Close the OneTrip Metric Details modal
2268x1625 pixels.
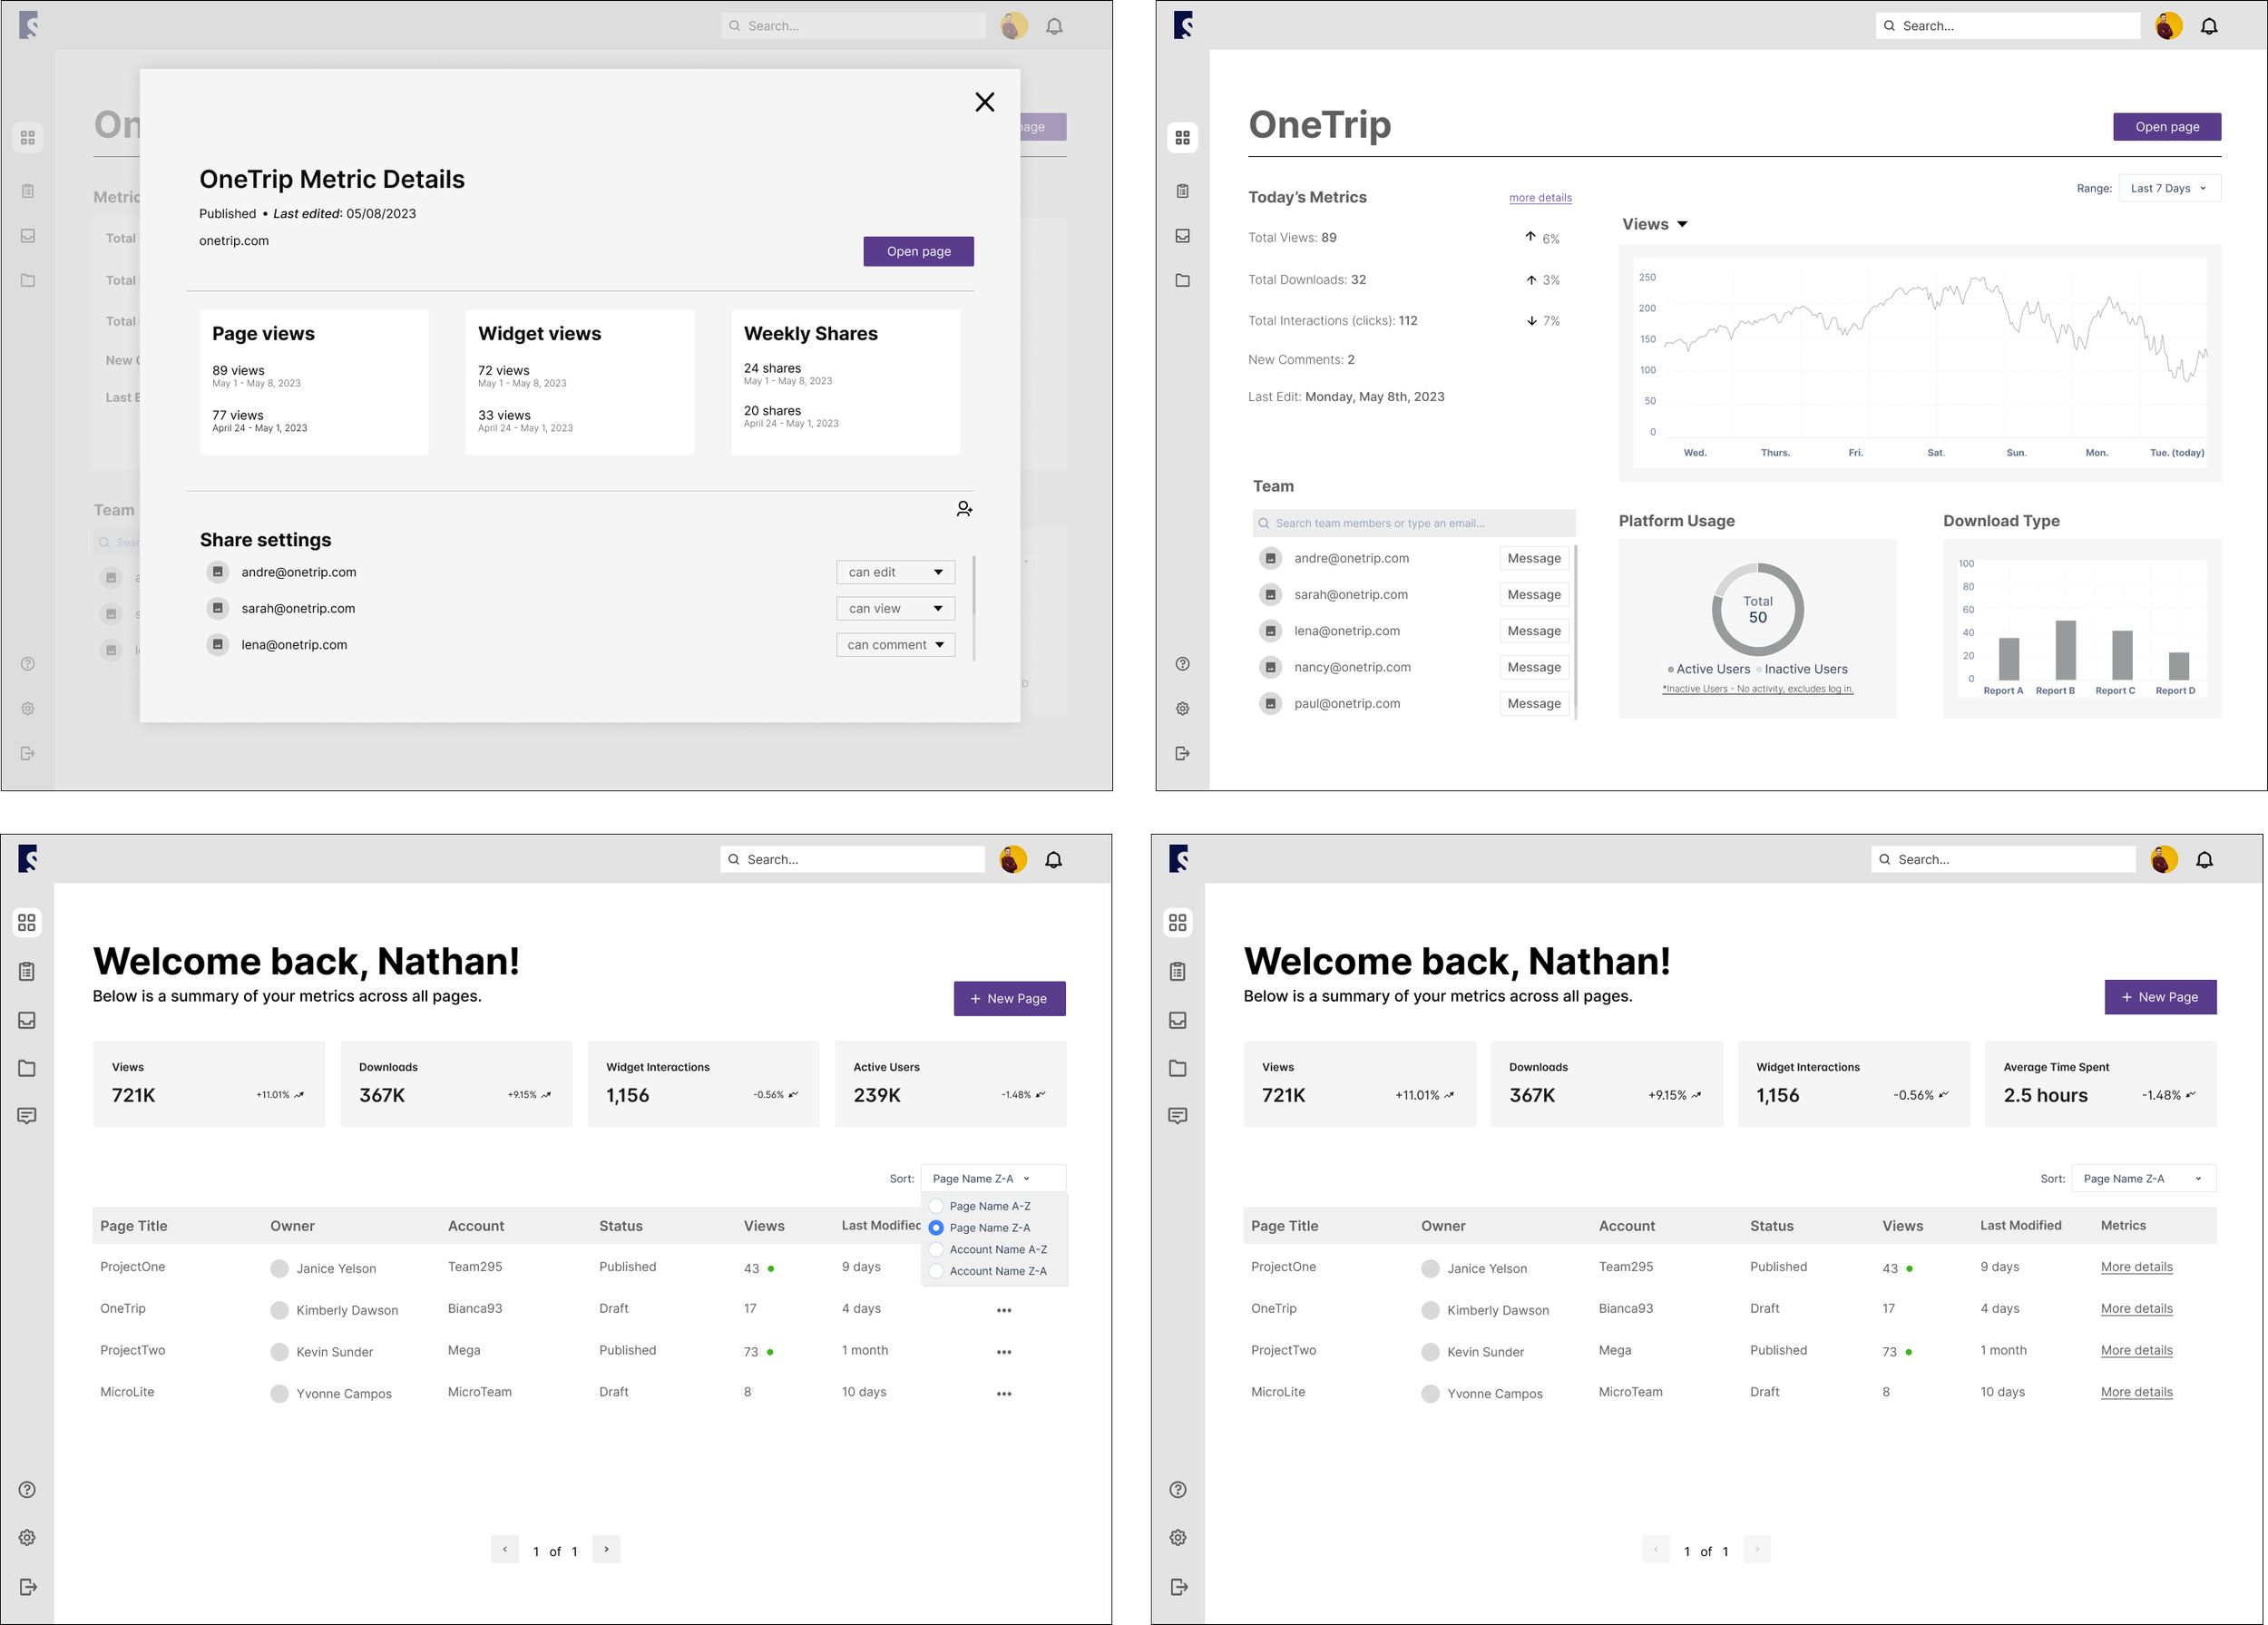point(984,102)
